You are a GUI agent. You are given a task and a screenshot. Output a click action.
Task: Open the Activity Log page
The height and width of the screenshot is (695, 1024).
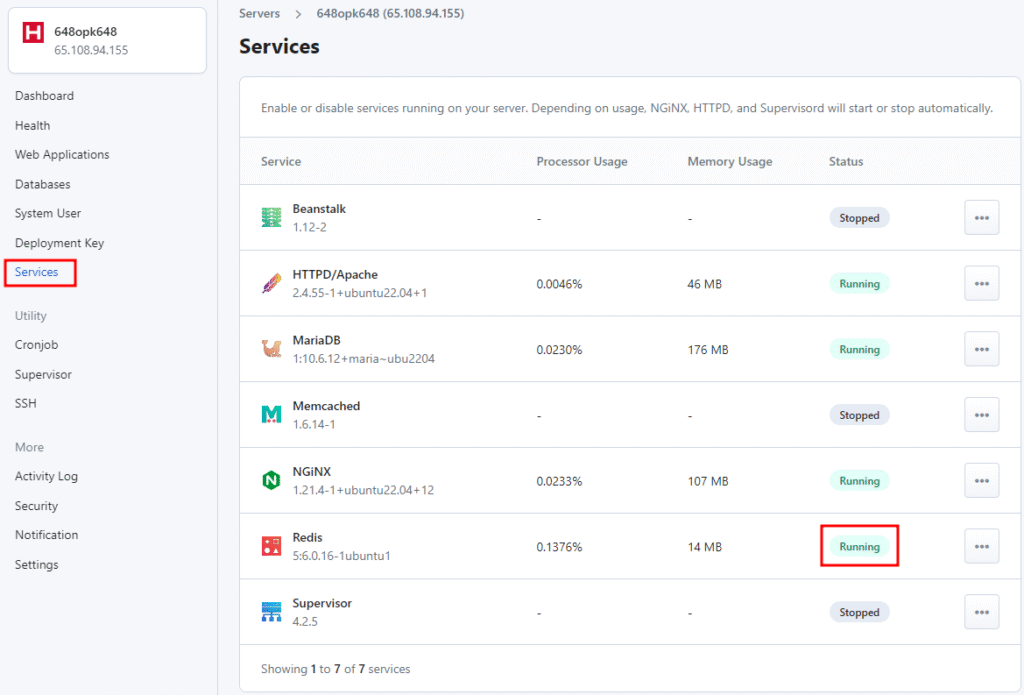click(46, 476)
